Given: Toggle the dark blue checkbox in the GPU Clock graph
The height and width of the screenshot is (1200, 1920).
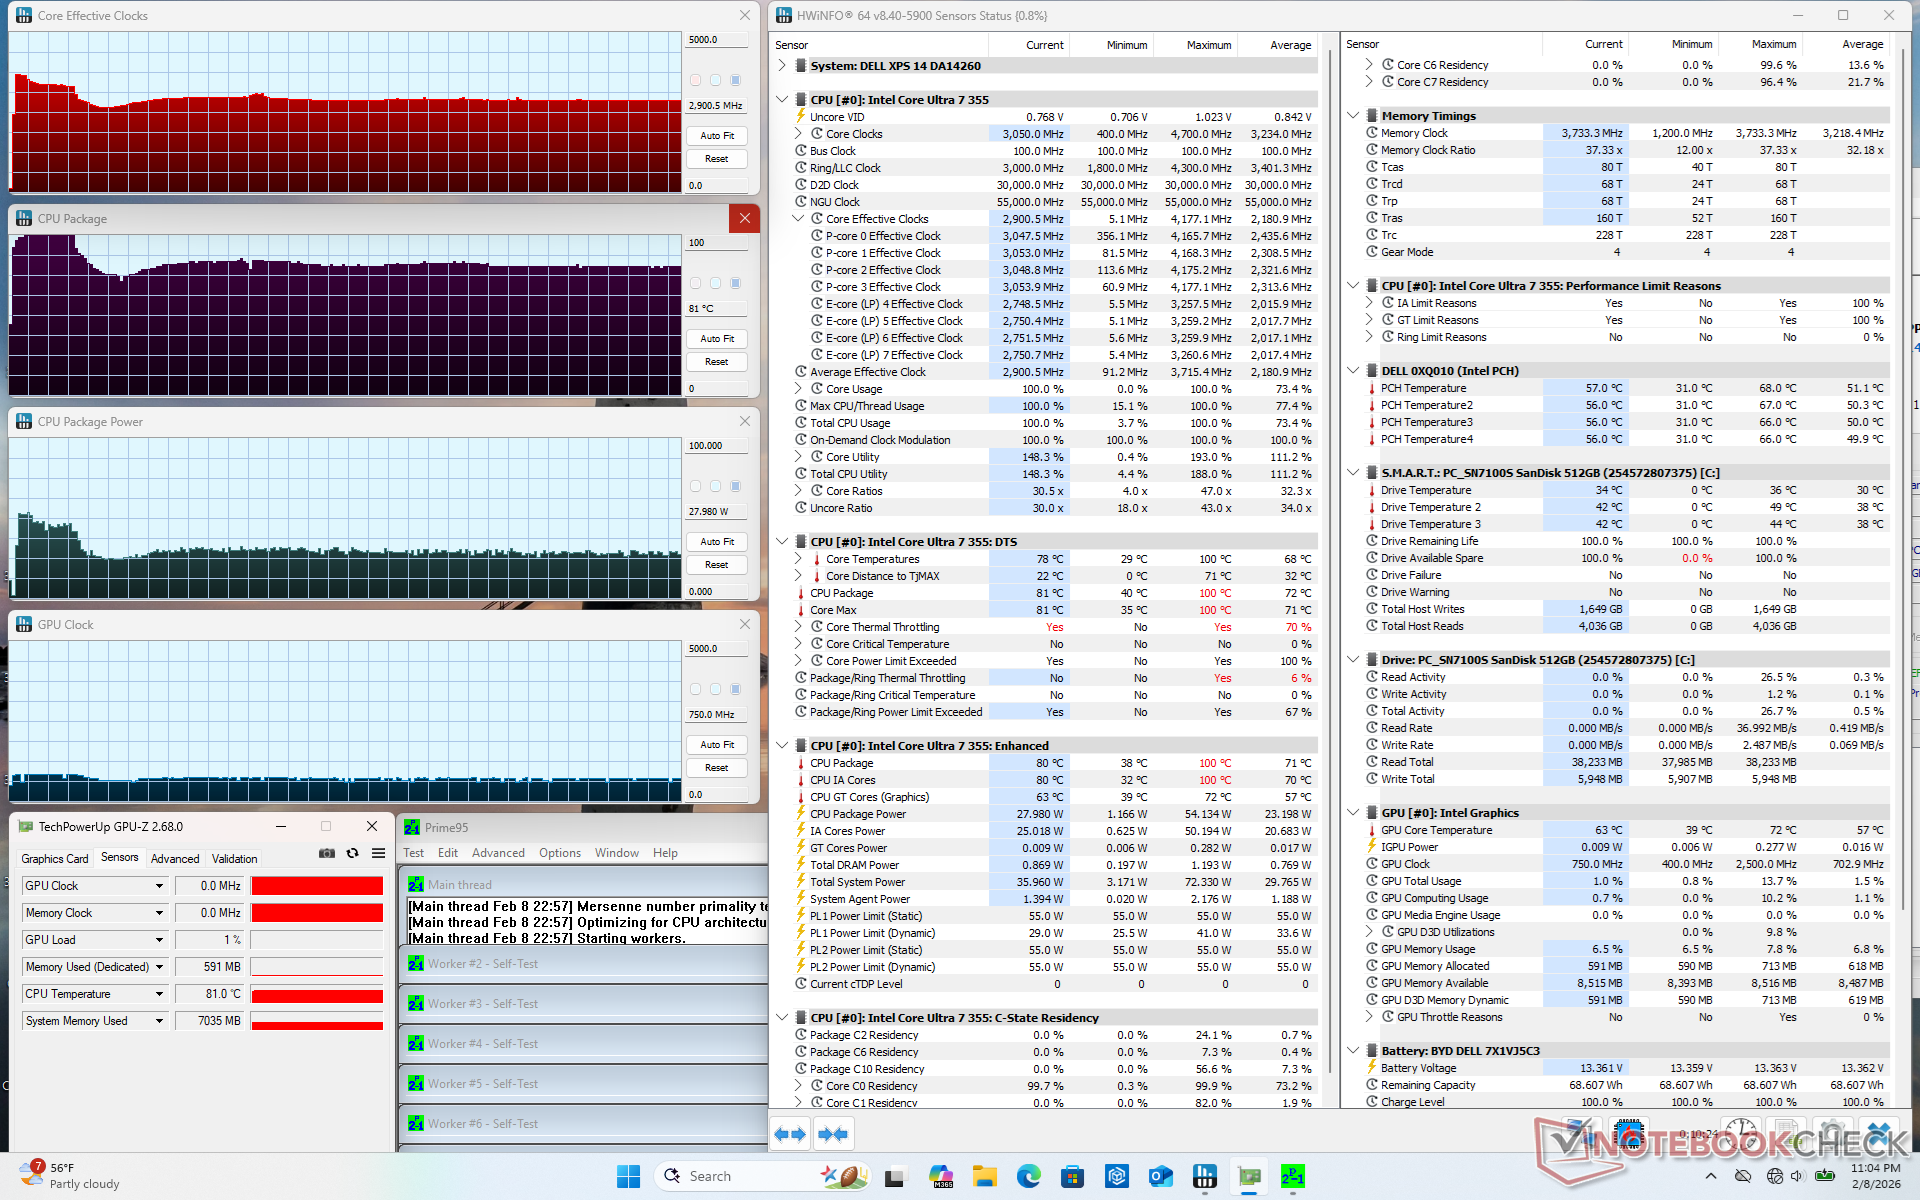Looking at the screenshot, I should pyautogui.click(x=736, y=689).
